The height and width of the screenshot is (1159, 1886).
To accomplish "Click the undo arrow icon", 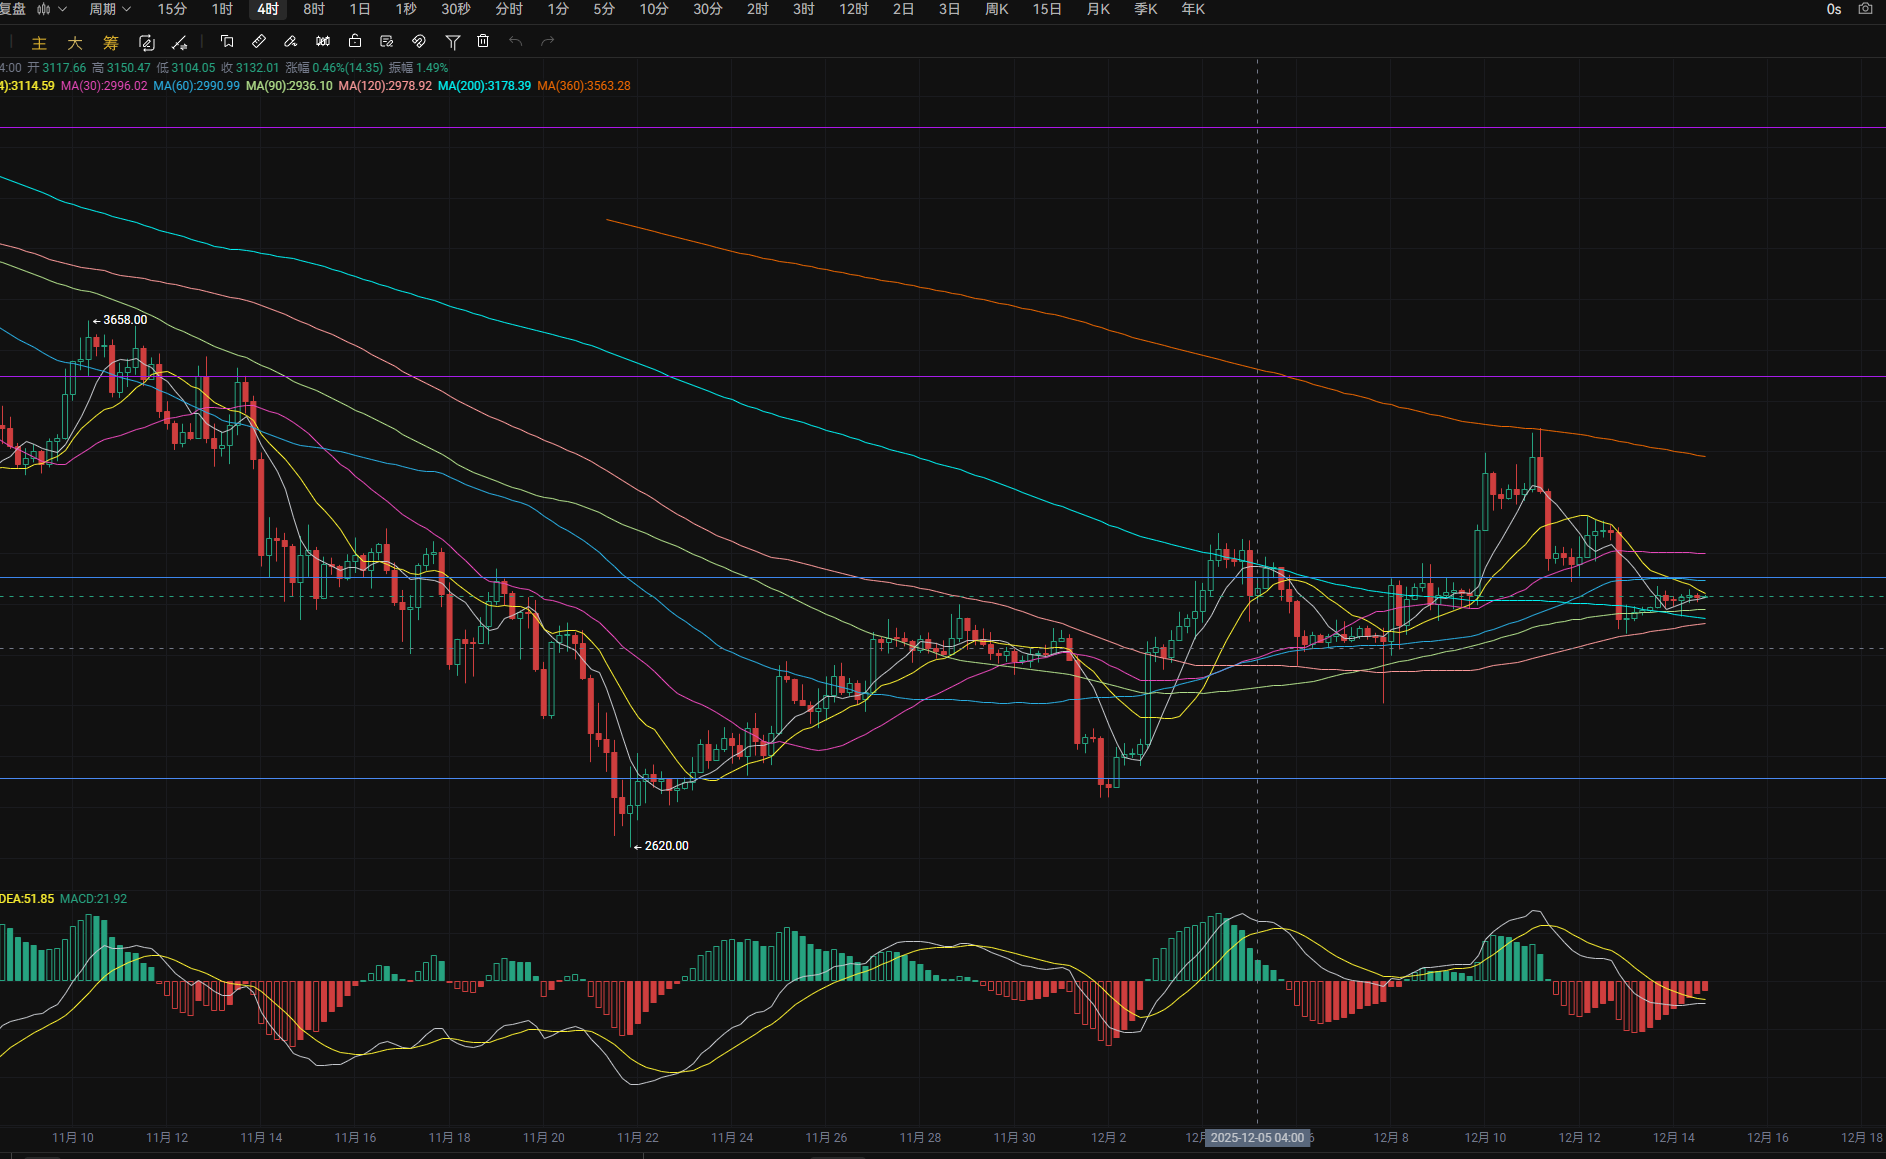I will (515, 41).
